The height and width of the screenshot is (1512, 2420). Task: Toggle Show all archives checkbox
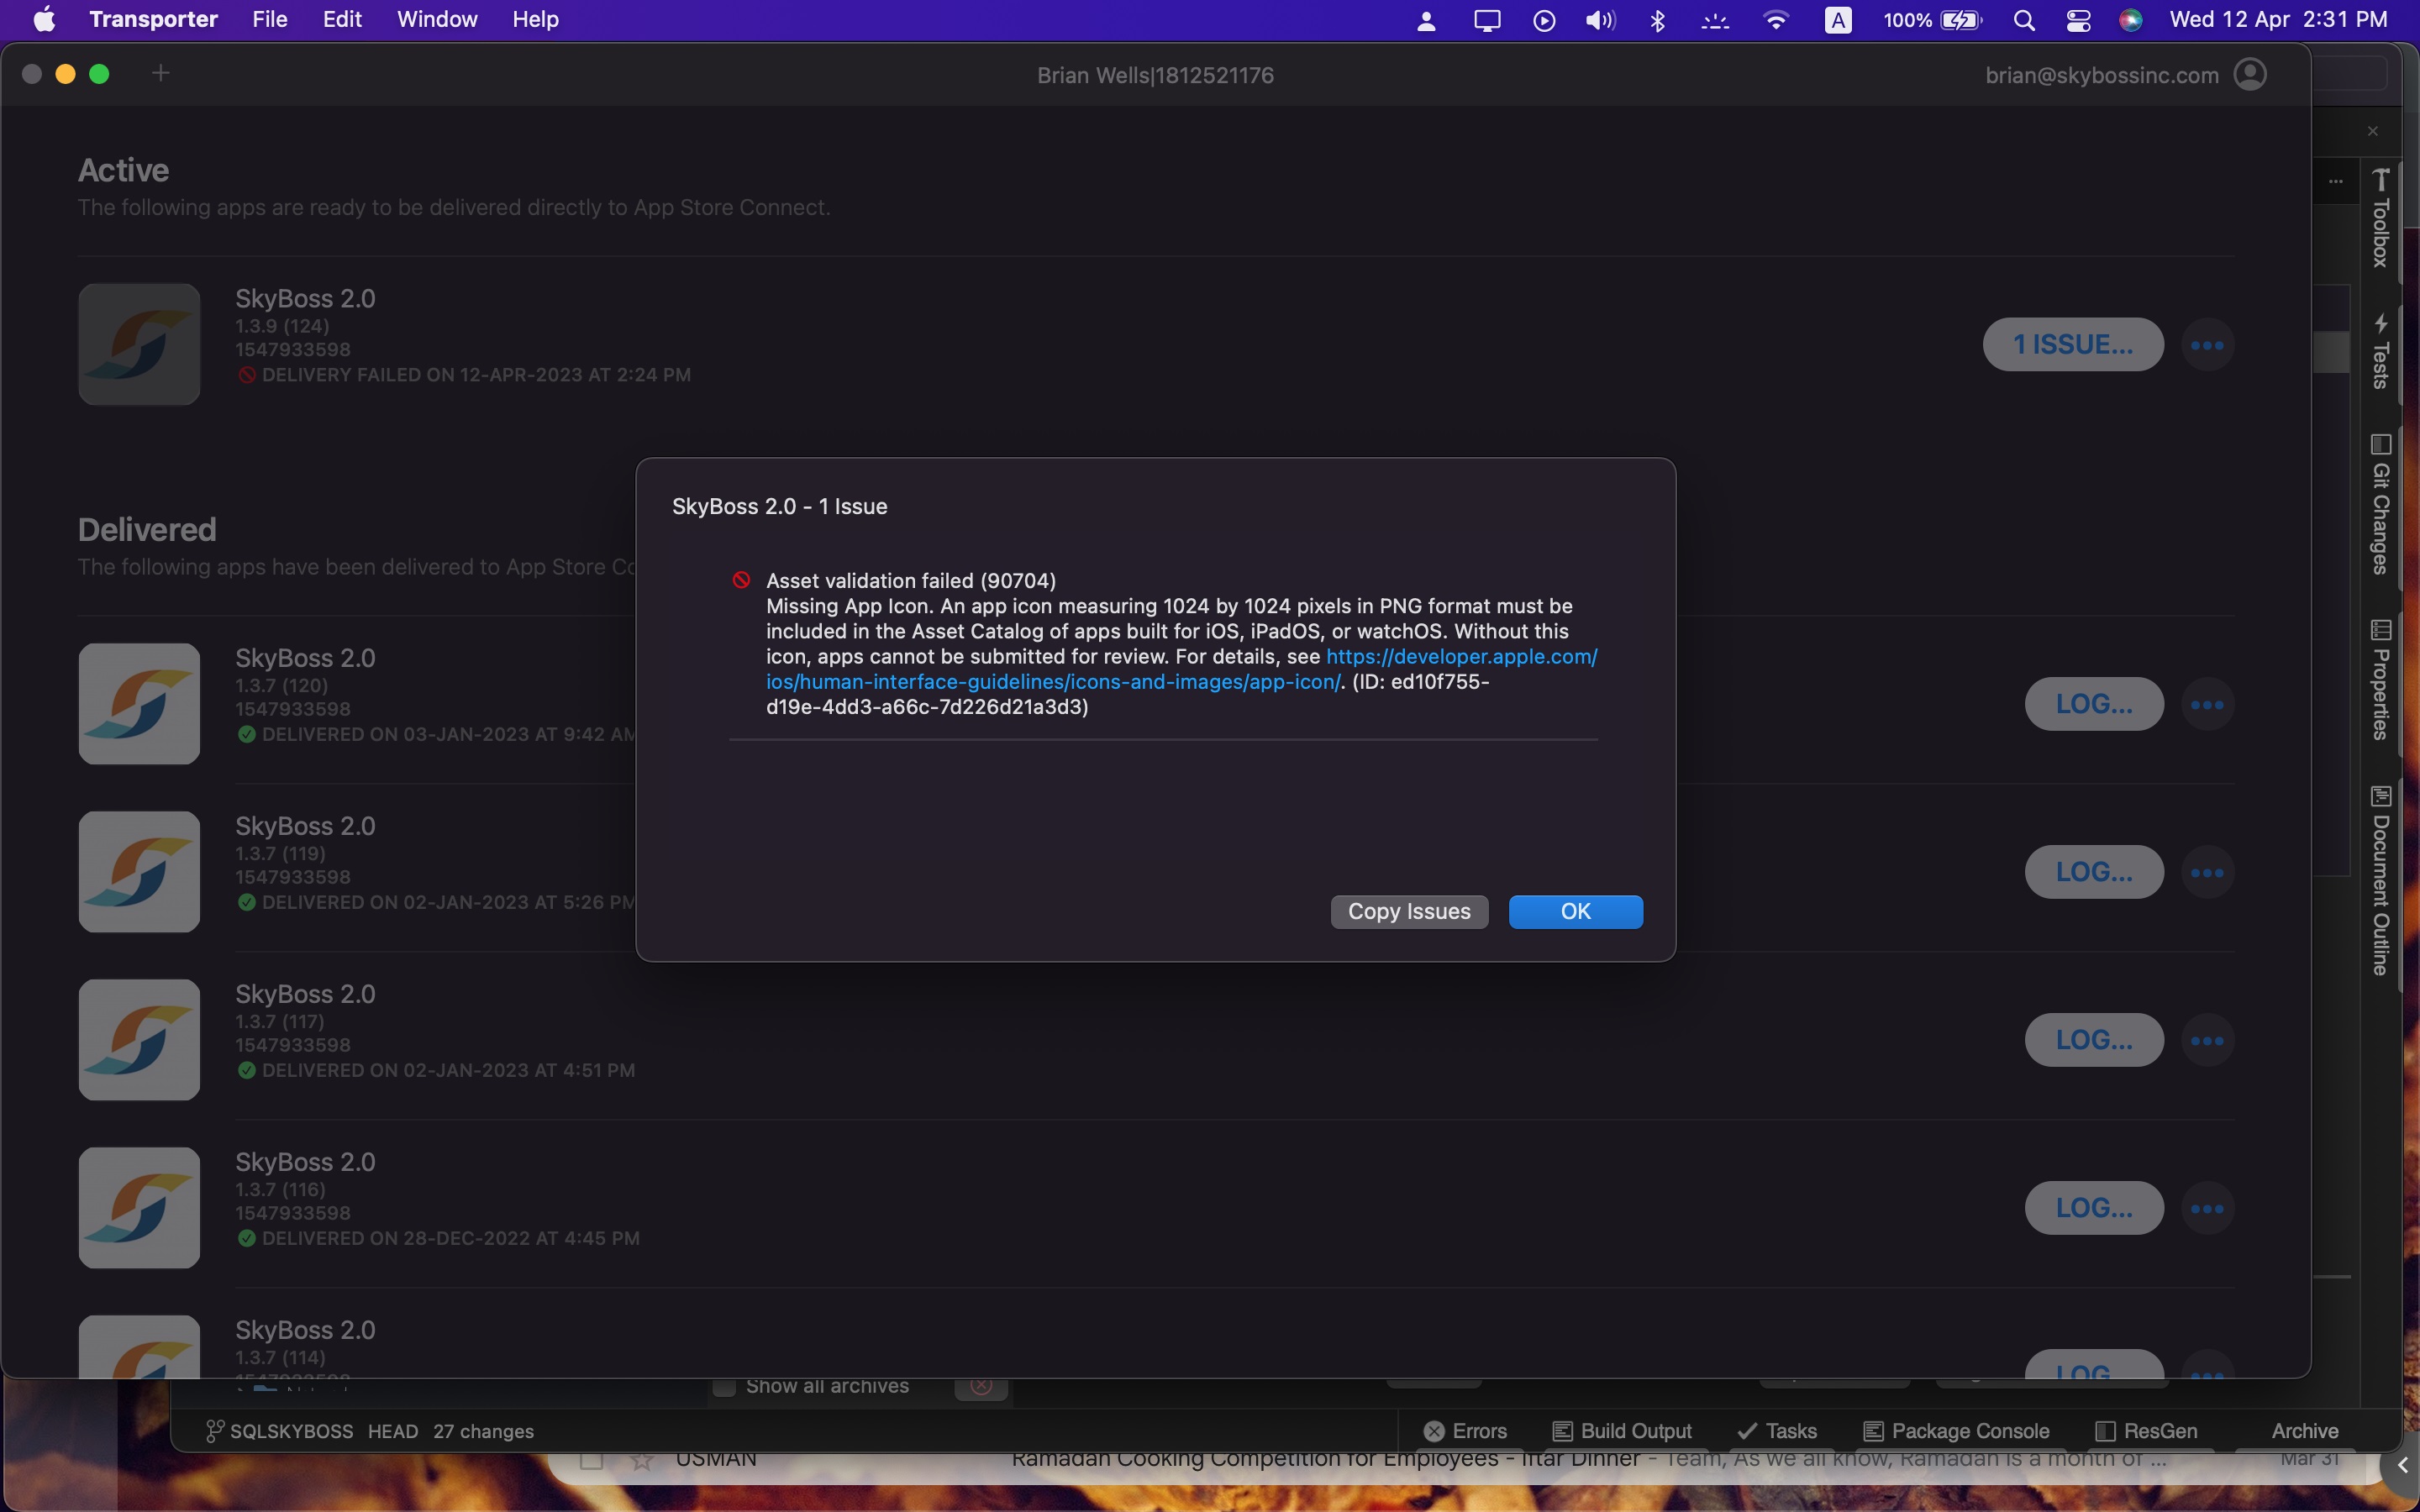tap(724, 1387)
